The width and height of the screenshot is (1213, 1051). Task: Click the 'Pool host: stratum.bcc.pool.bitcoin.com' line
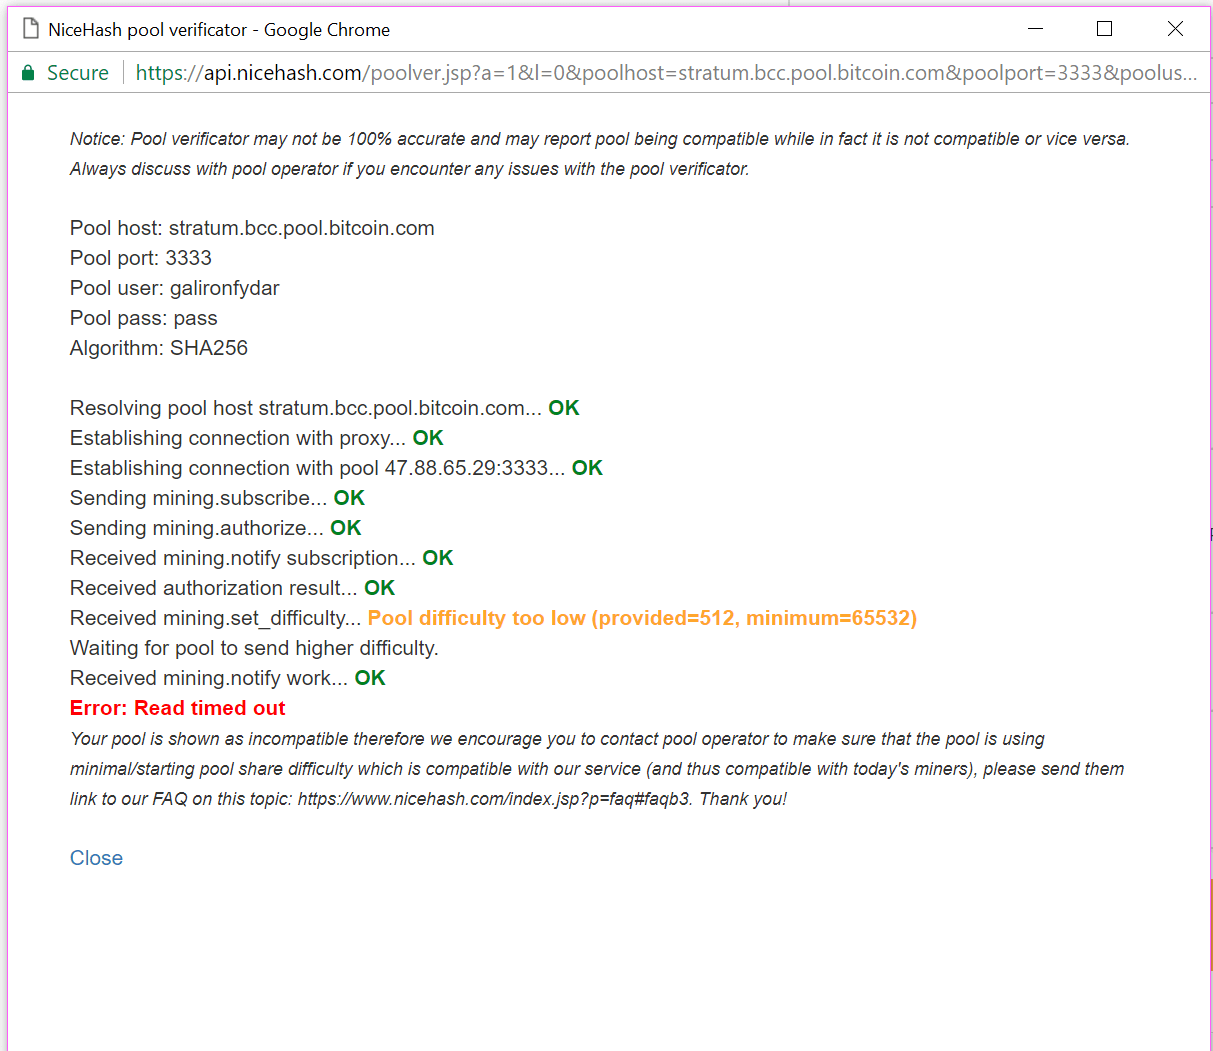click(x=252, y=228)
